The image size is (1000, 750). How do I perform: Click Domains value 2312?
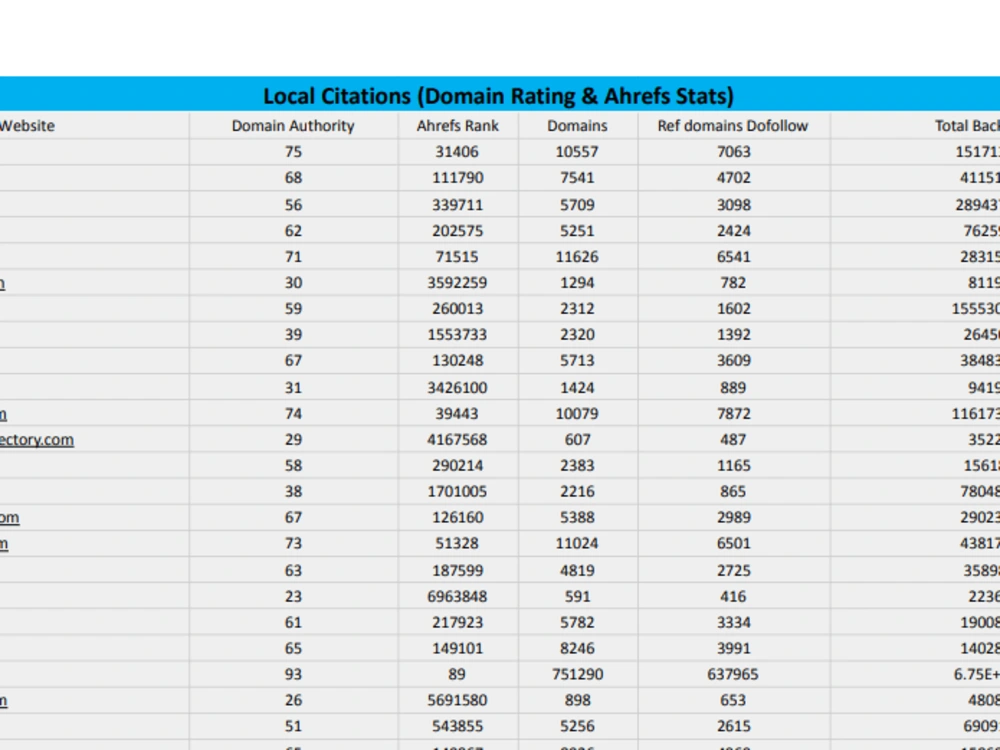[x=577, y=309]
